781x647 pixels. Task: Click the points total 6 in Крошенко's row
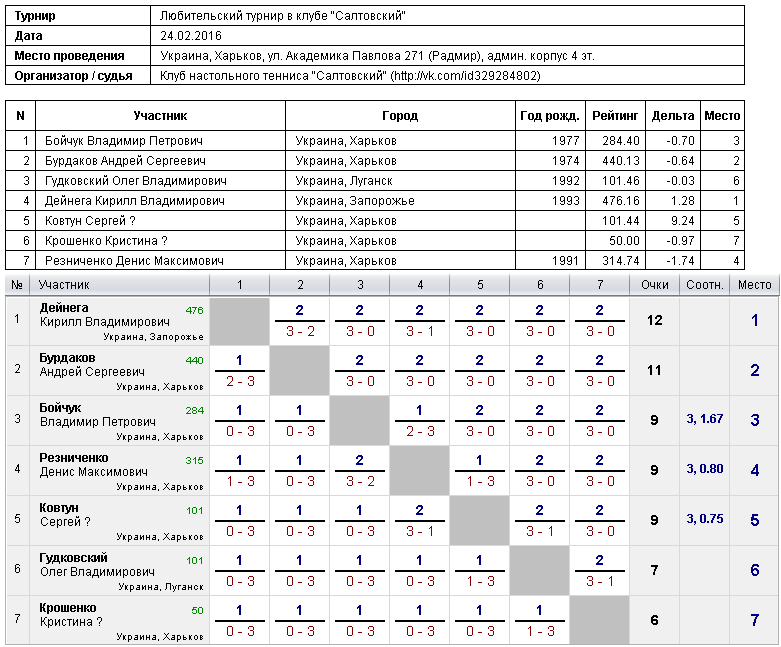tap(654, 620)
